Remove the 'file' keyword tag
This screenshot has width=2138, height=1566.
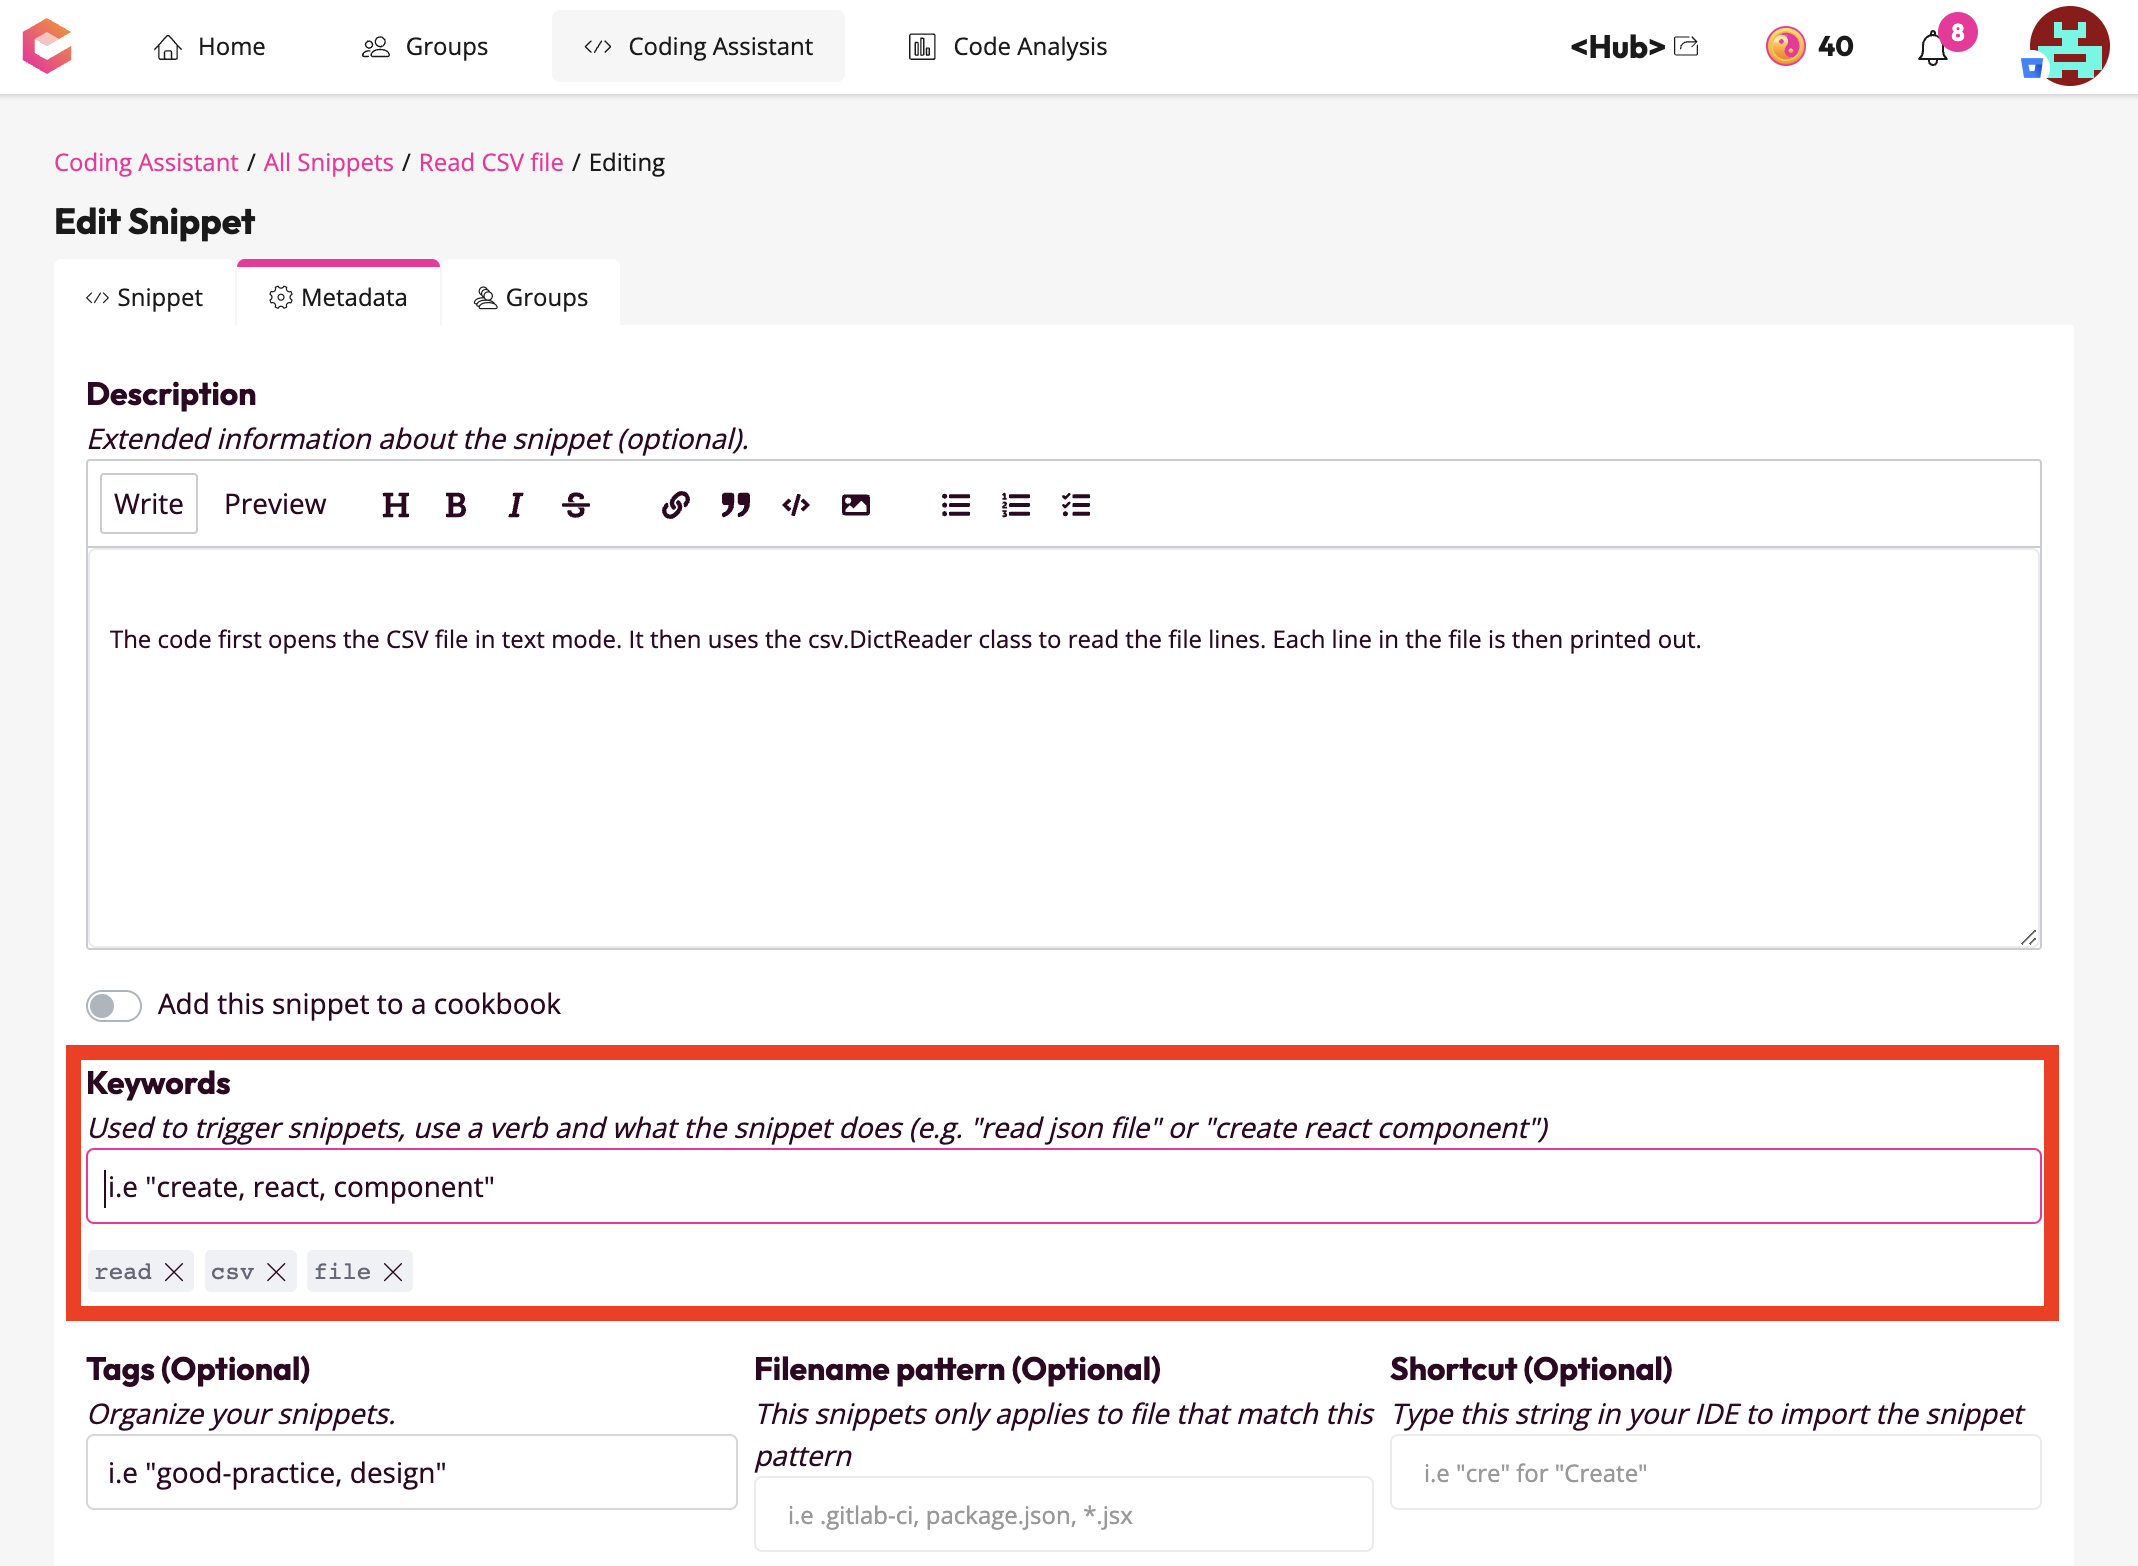pos(392,1270)
